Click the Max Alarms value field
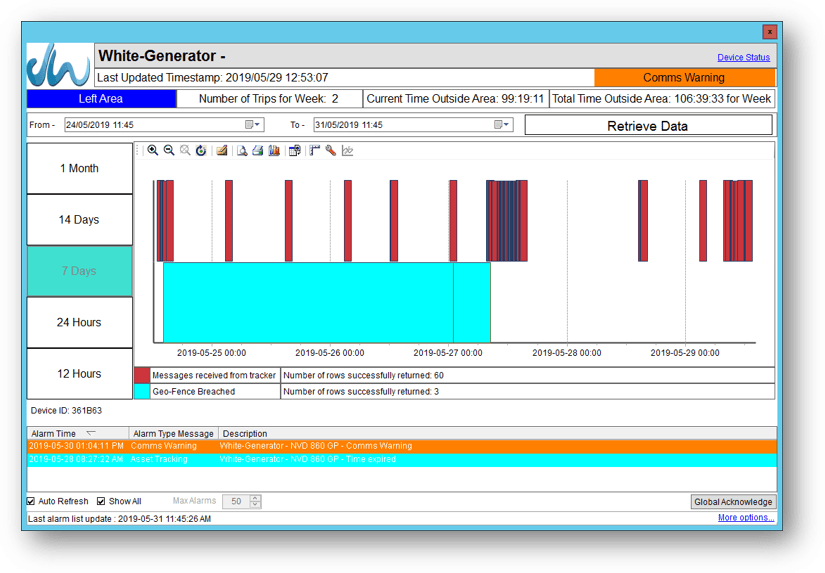Screen dimensions: 825x573 click(236, 501)
